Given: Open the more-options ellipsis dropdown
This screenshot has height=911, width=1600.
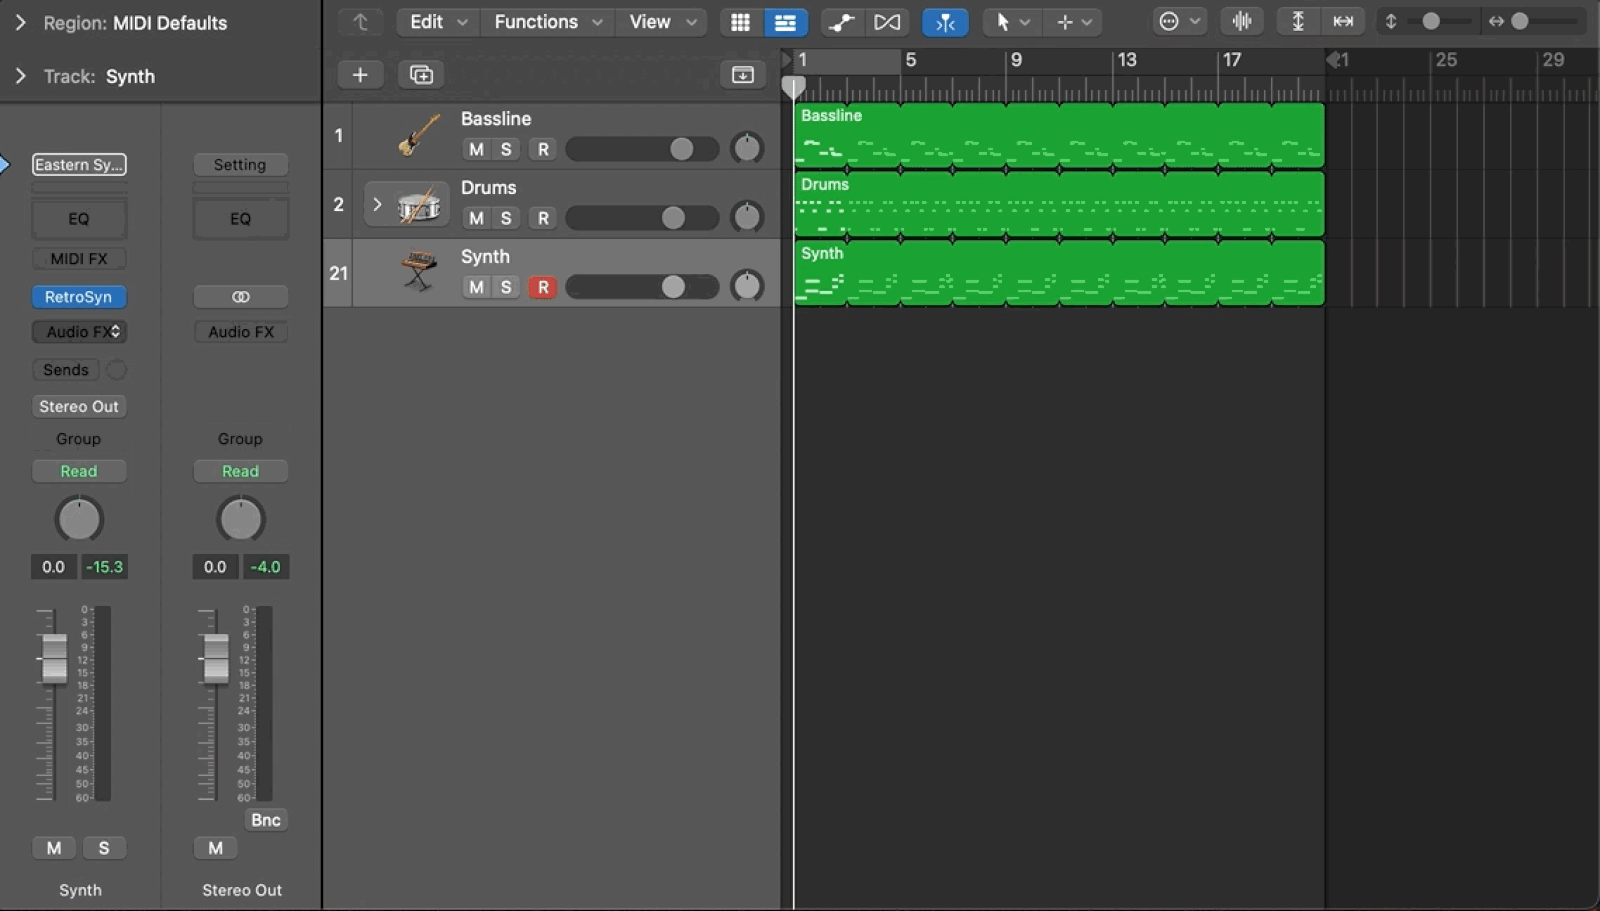Looking at the screenshot, I should point(1179,22).
